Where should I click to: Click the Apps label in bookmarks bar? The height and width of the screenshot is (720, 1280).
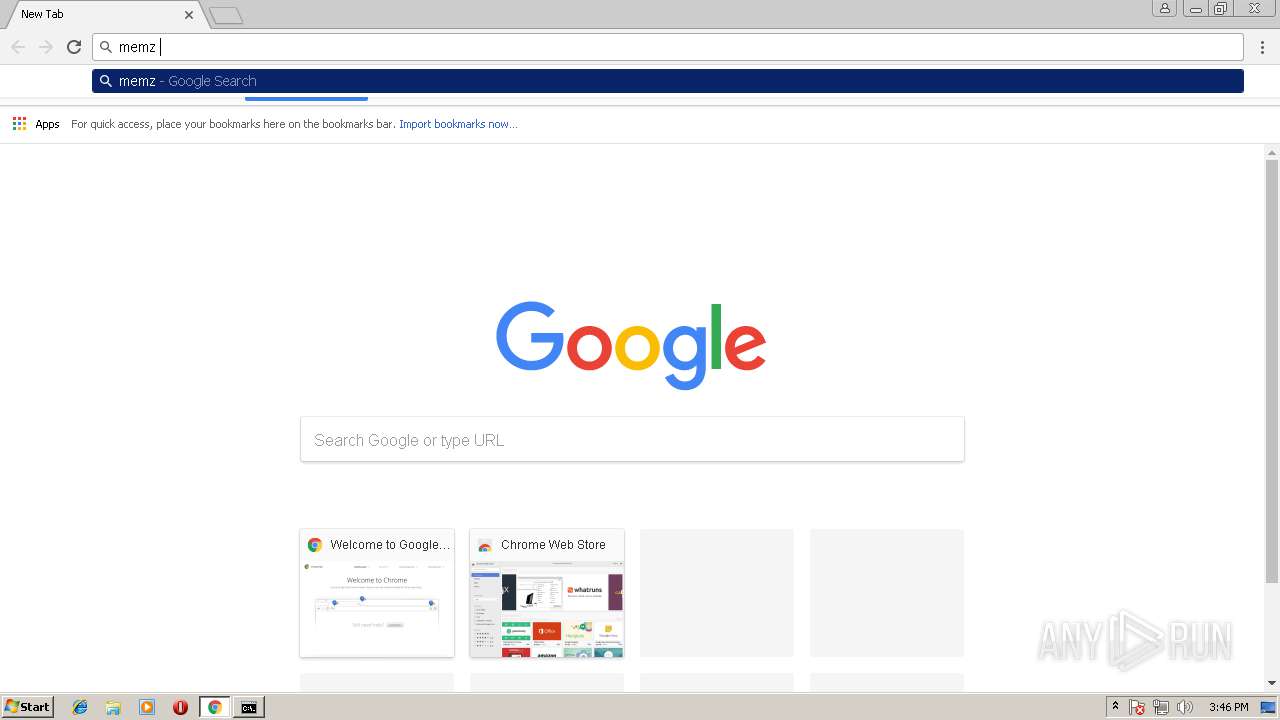[x=48, y=124]
